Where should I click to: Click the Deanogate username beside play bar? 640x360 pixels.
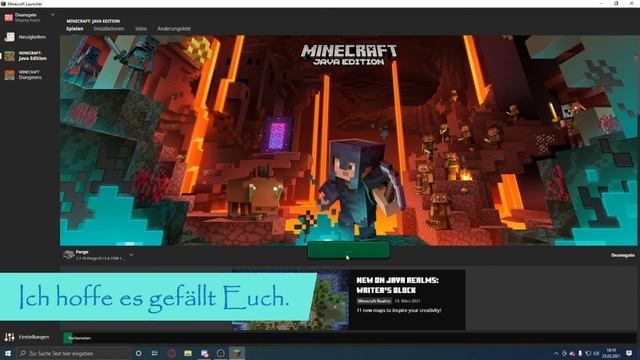(623, 255)
